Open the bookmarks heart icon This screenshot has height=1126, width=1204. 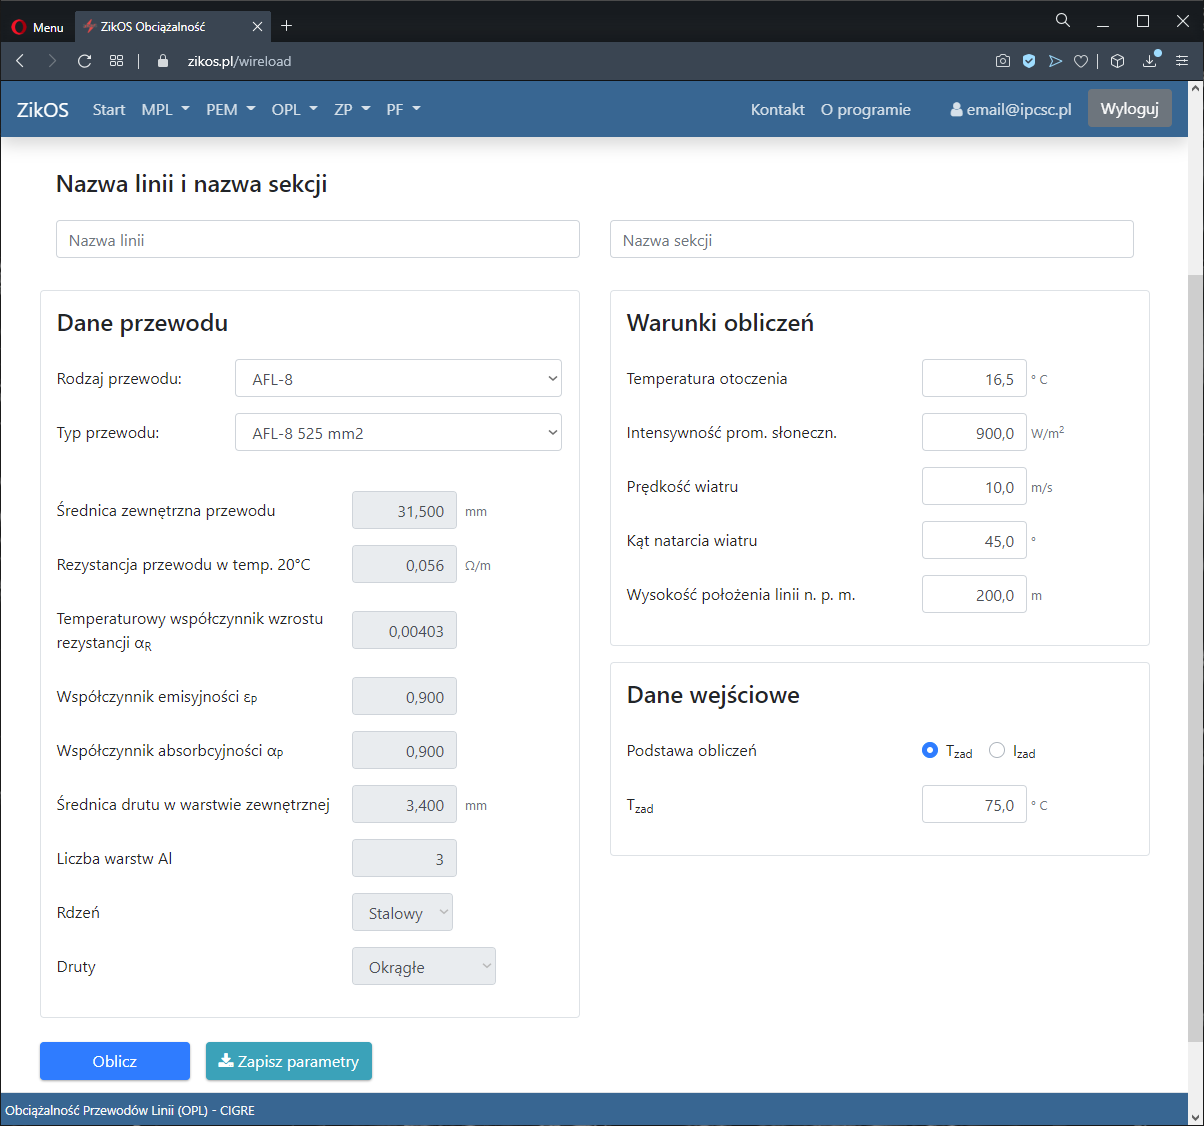coord(1081,61)
